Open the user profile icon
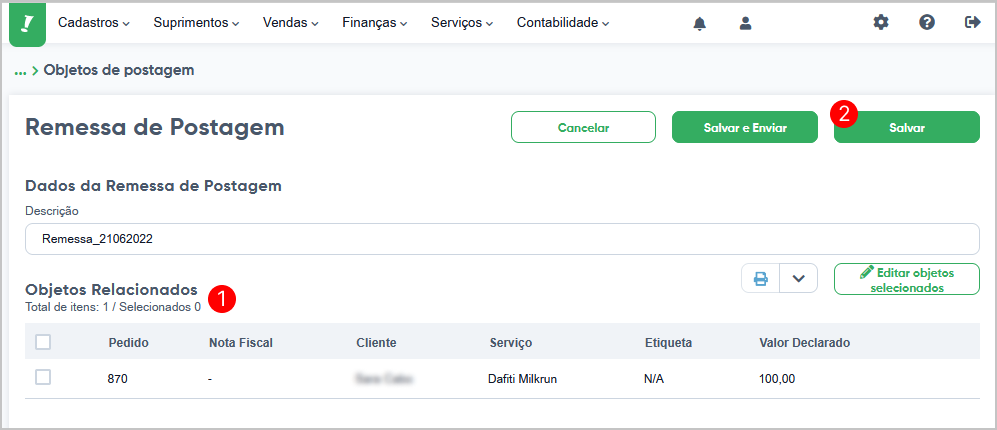The height and width of the screenshot is (430, 997). [x=746, y=24]
